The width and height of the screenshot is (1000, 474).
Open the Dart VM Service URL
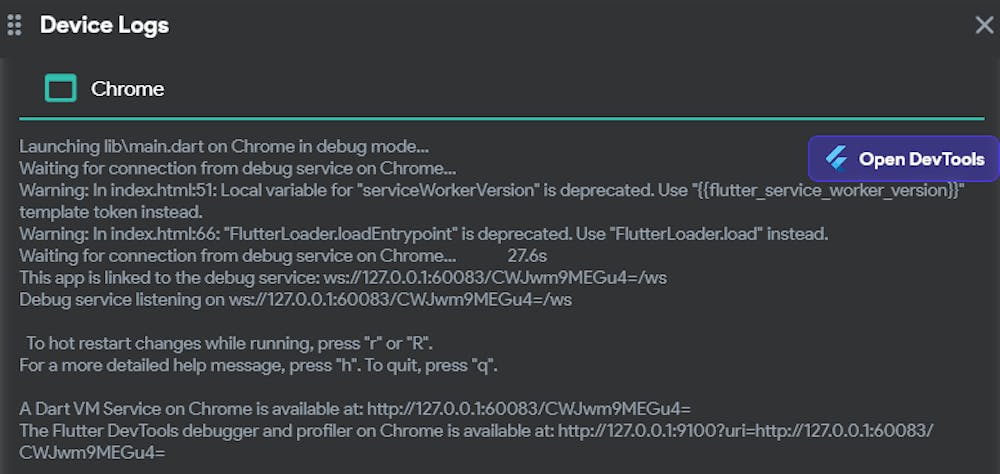528,409
